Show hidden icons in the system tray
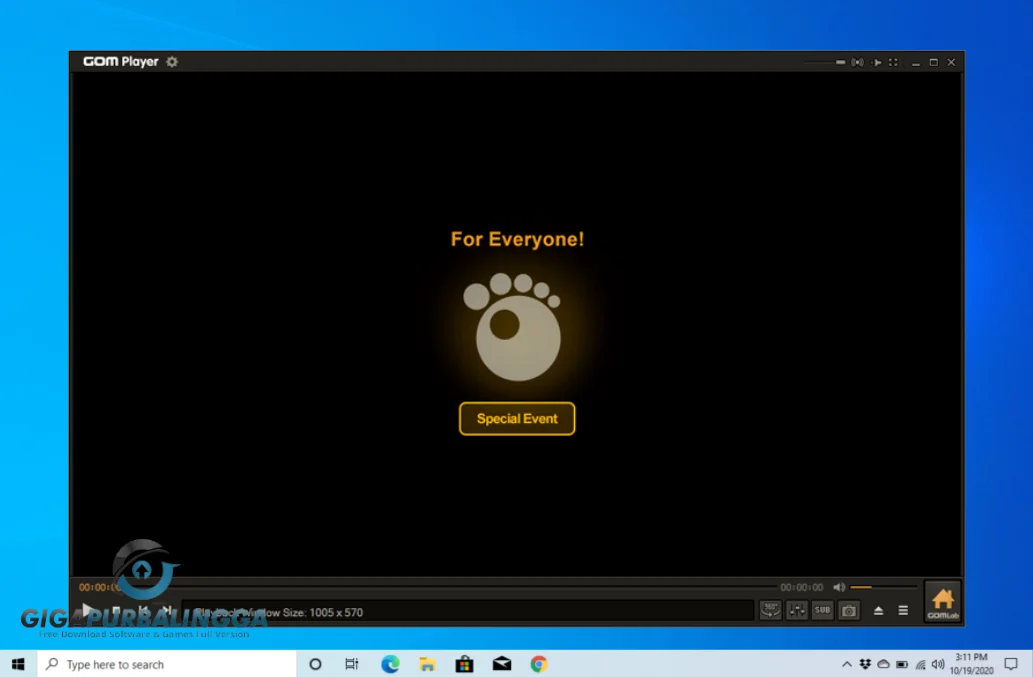 click(x=847, y=663)
